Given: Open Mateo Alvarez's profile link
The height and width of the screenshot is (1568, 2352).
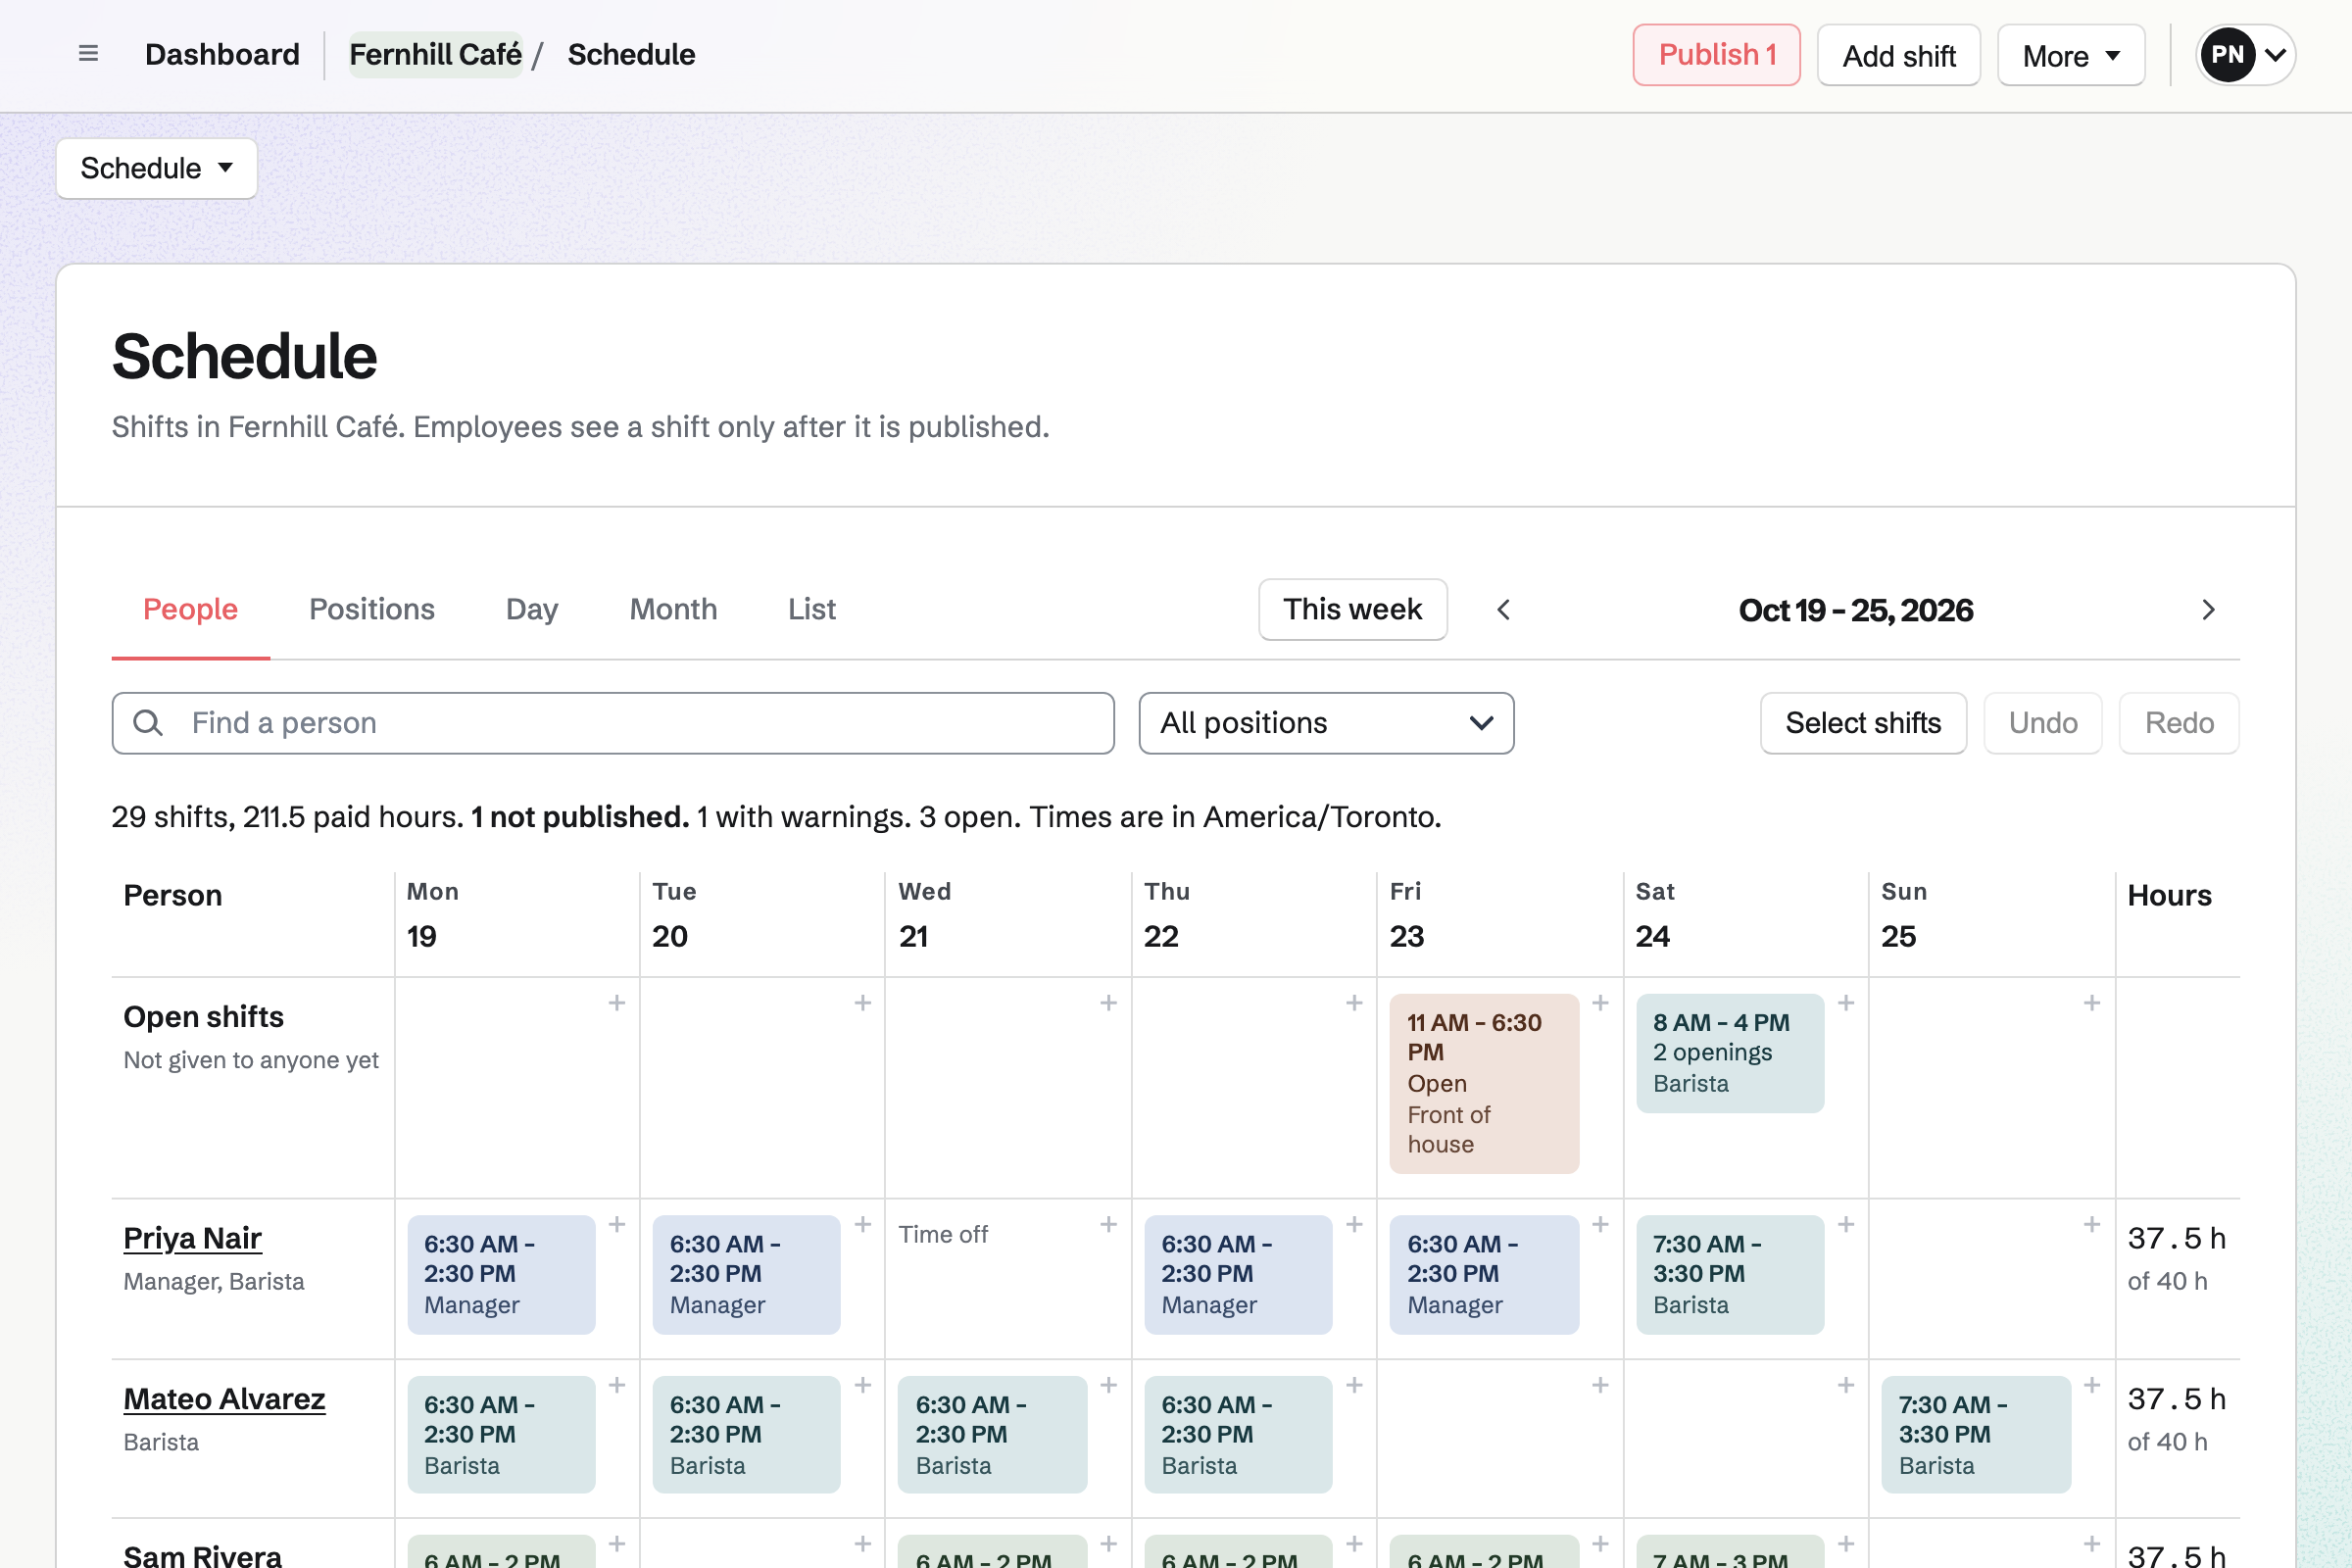Looking at the screenshot, I should click(224, 1399).
